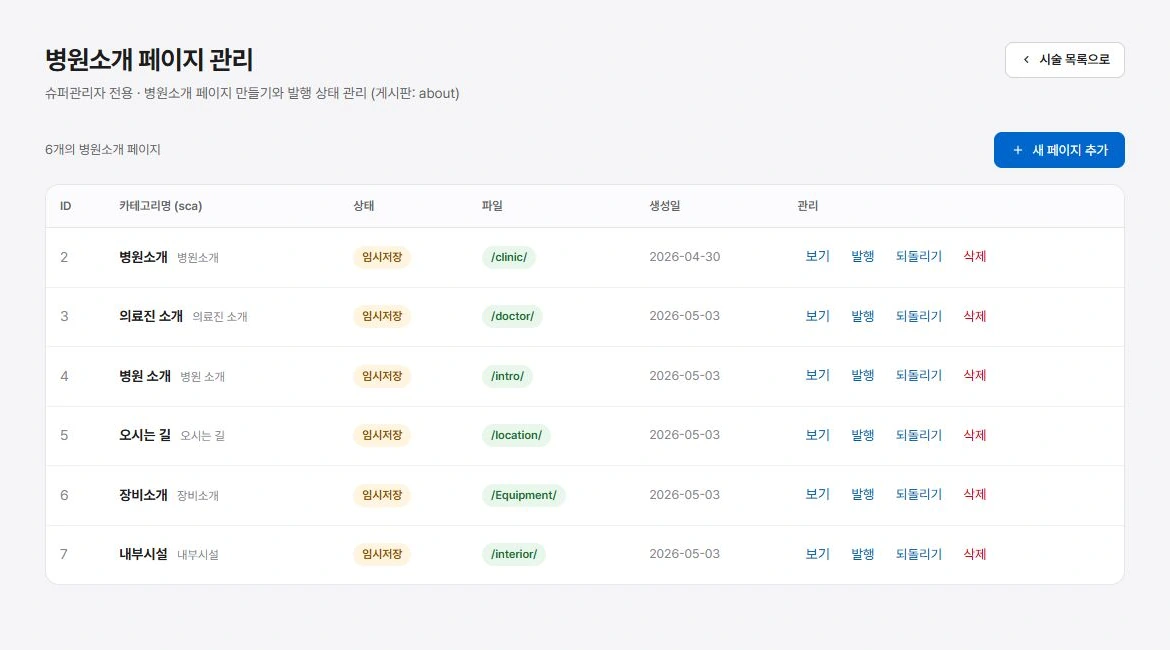
Task: Click the 새 페이지 추가 button
Action: click(1059, 150)
